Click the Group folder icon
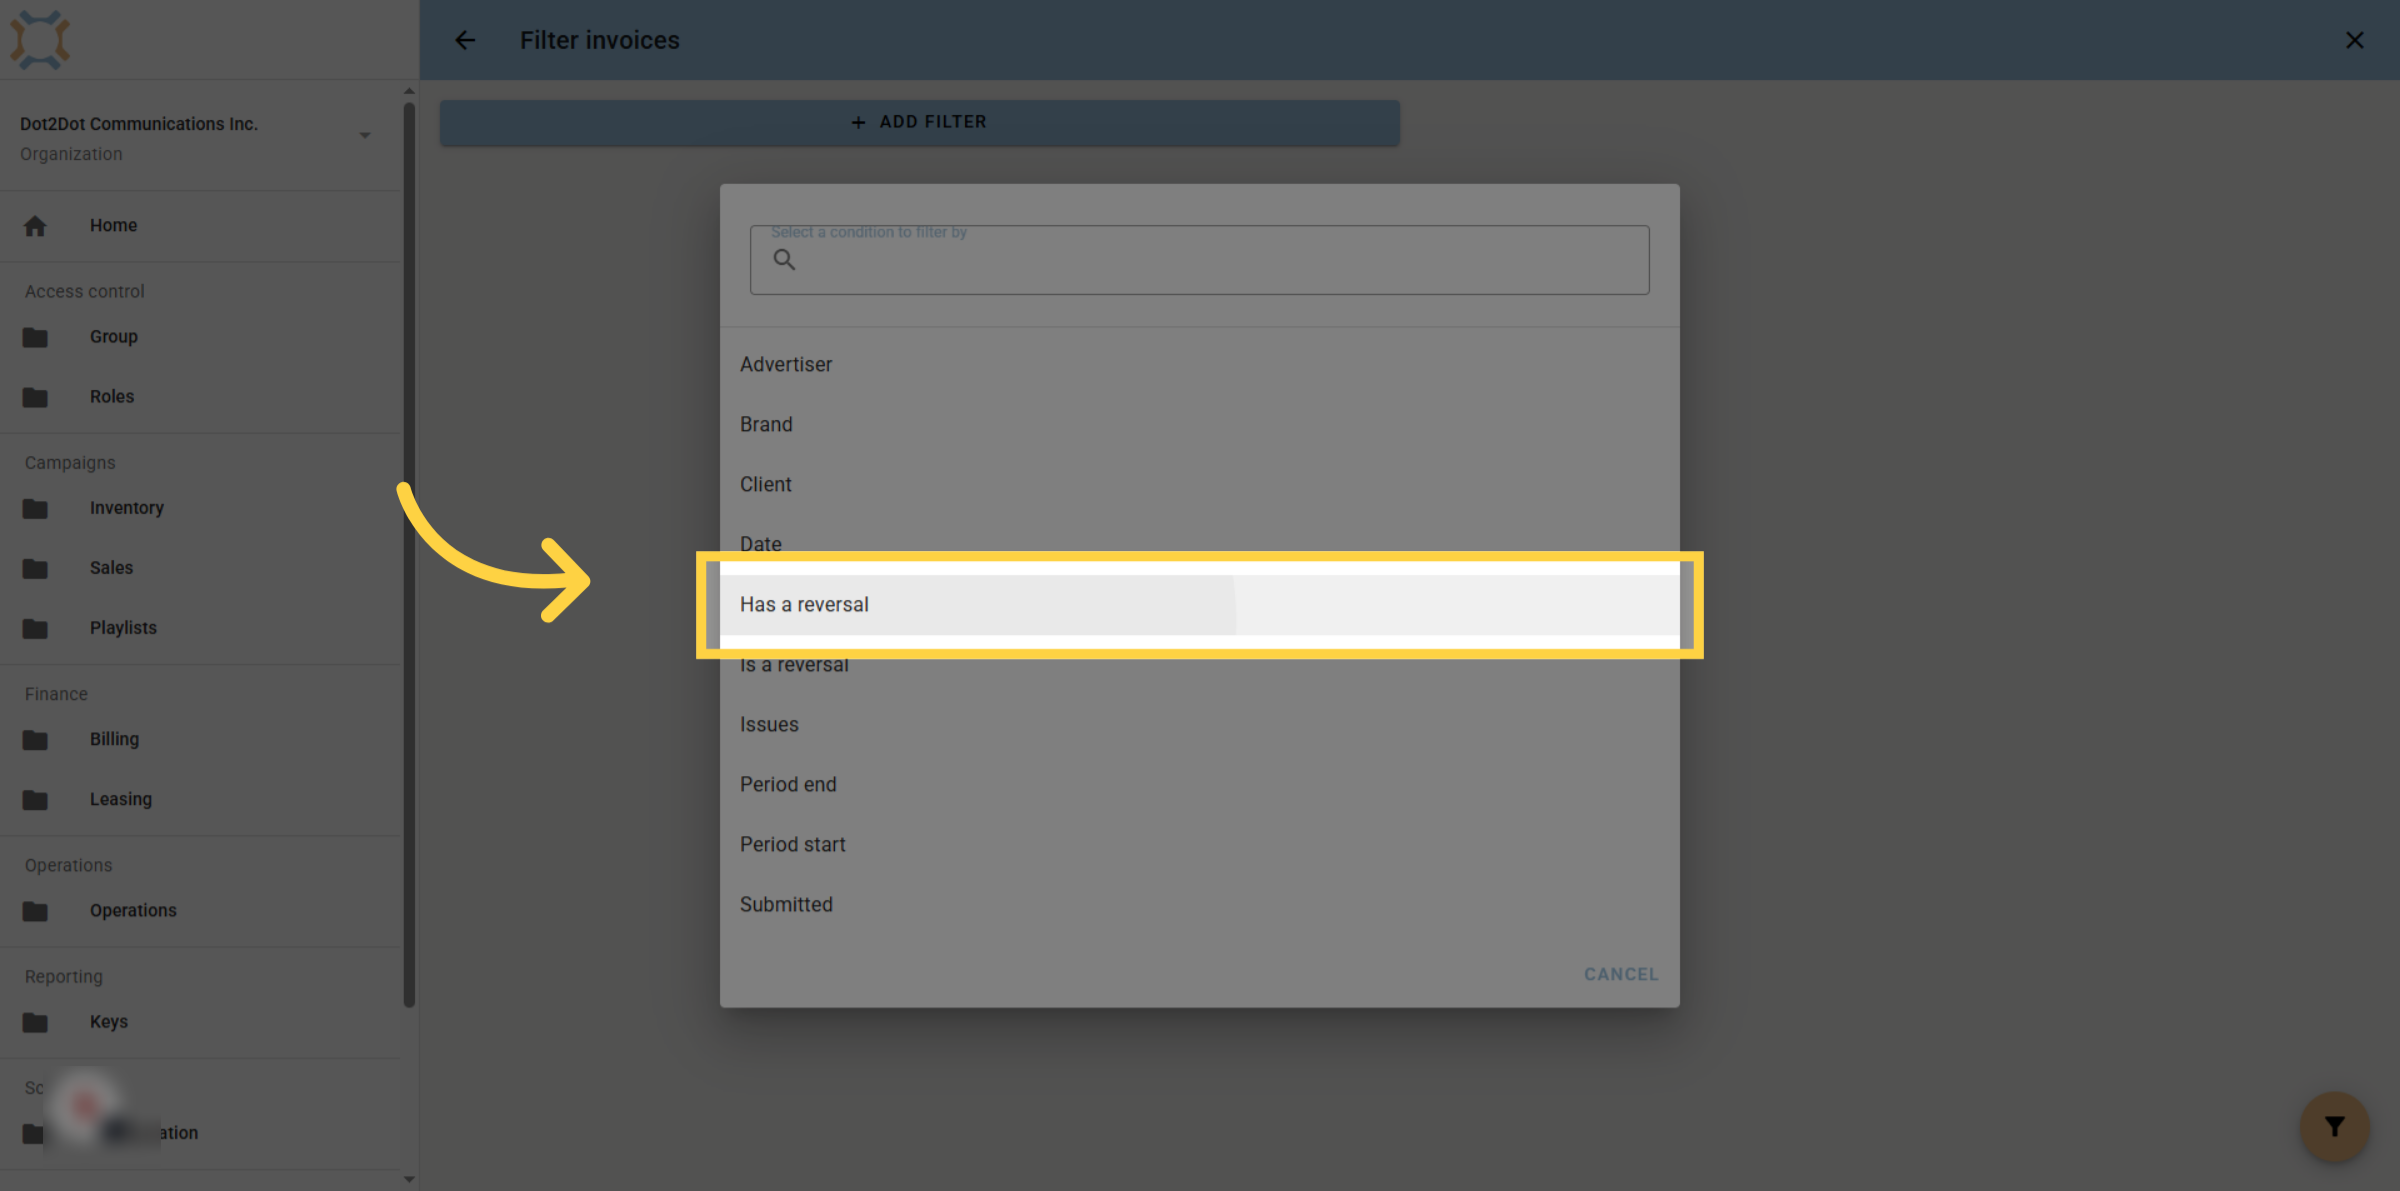This screenshot has width=2400, height=1191. point(35,337)
